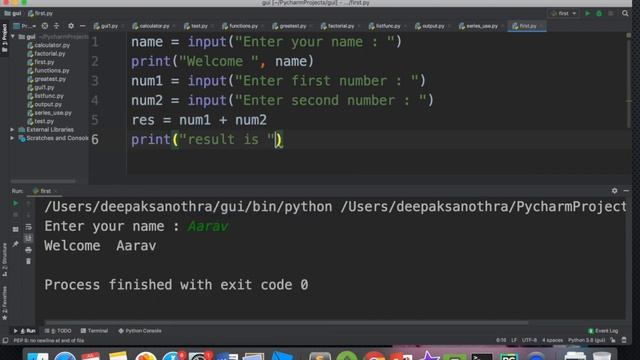Open the Terminal tool window
Viewport: 640px width, 360px height.
point(94,331)
